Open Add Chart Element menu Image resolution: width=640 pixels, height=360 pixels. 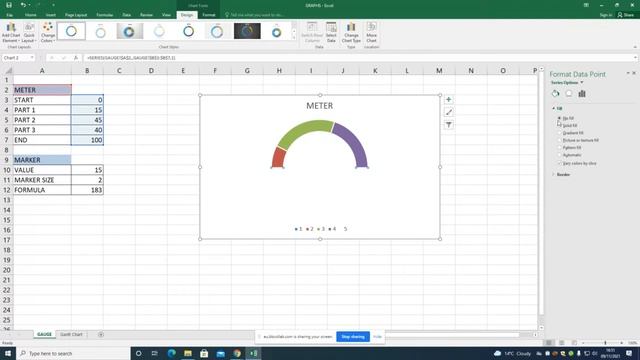(x=11, y=33)
